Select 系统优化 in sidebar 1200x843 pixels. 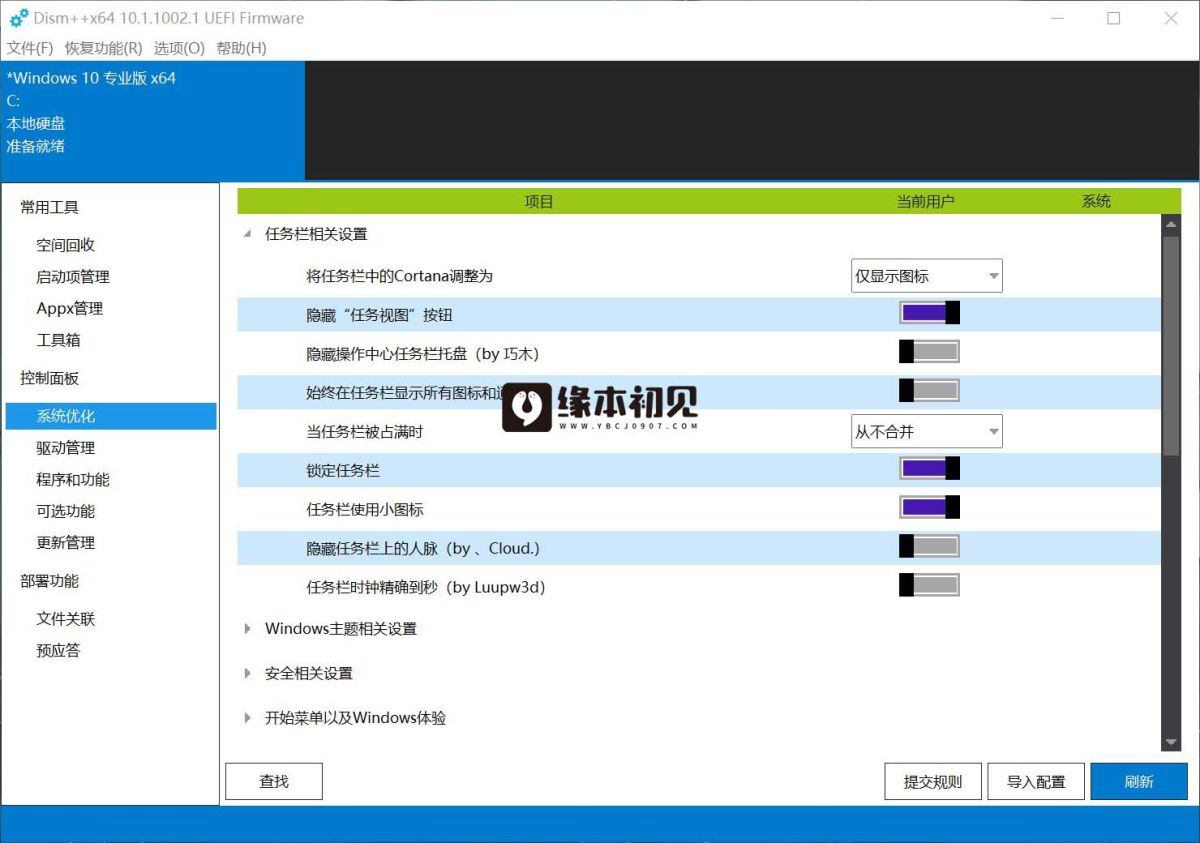pyautogui.click(x=111, y=416)
